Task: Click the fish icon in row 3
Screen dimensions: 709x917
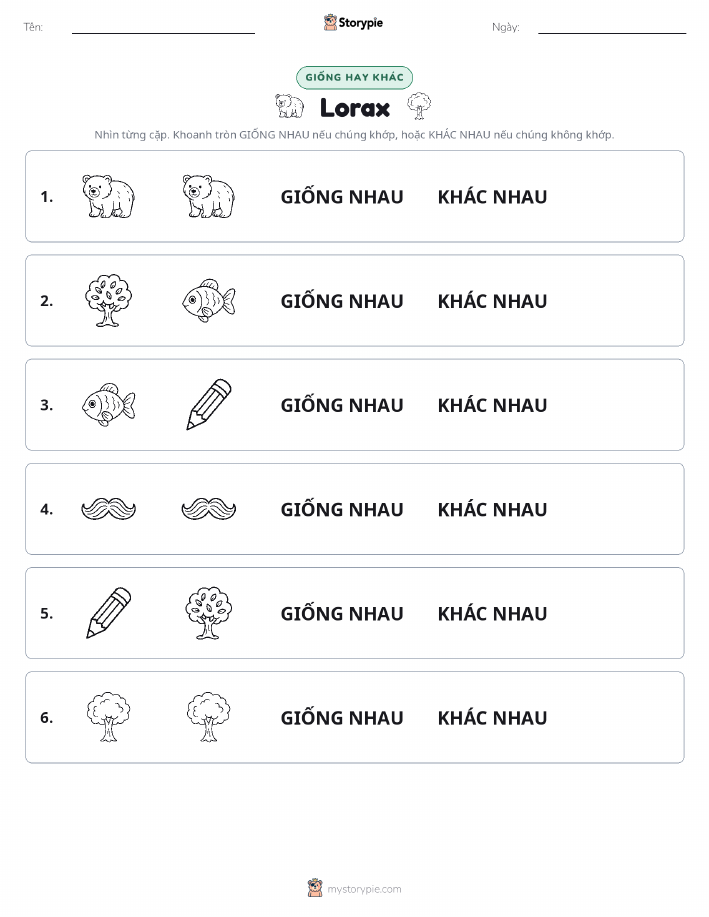Action: (108, 405)
